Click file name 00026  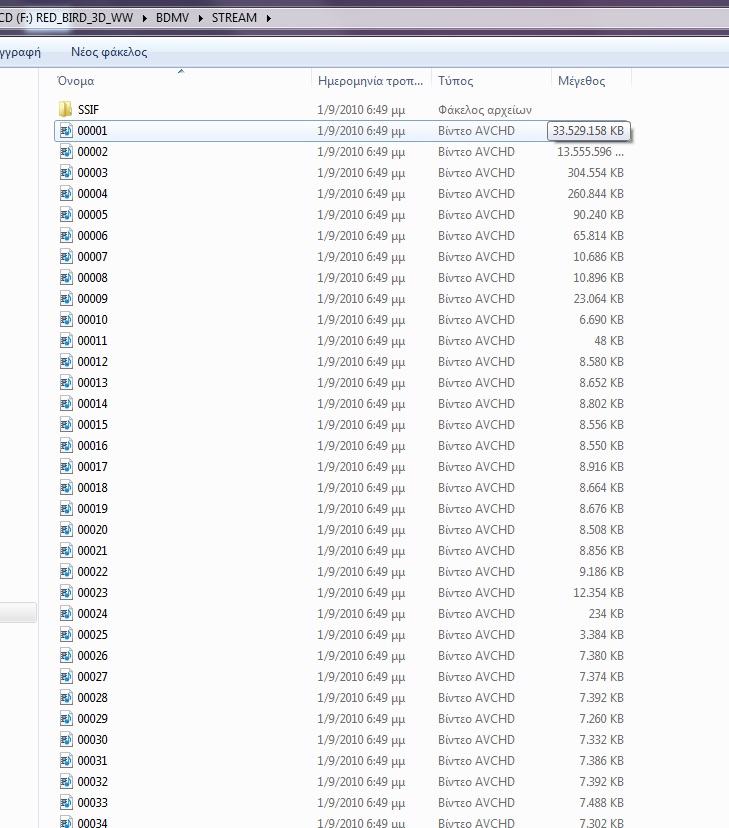(92, 656)
